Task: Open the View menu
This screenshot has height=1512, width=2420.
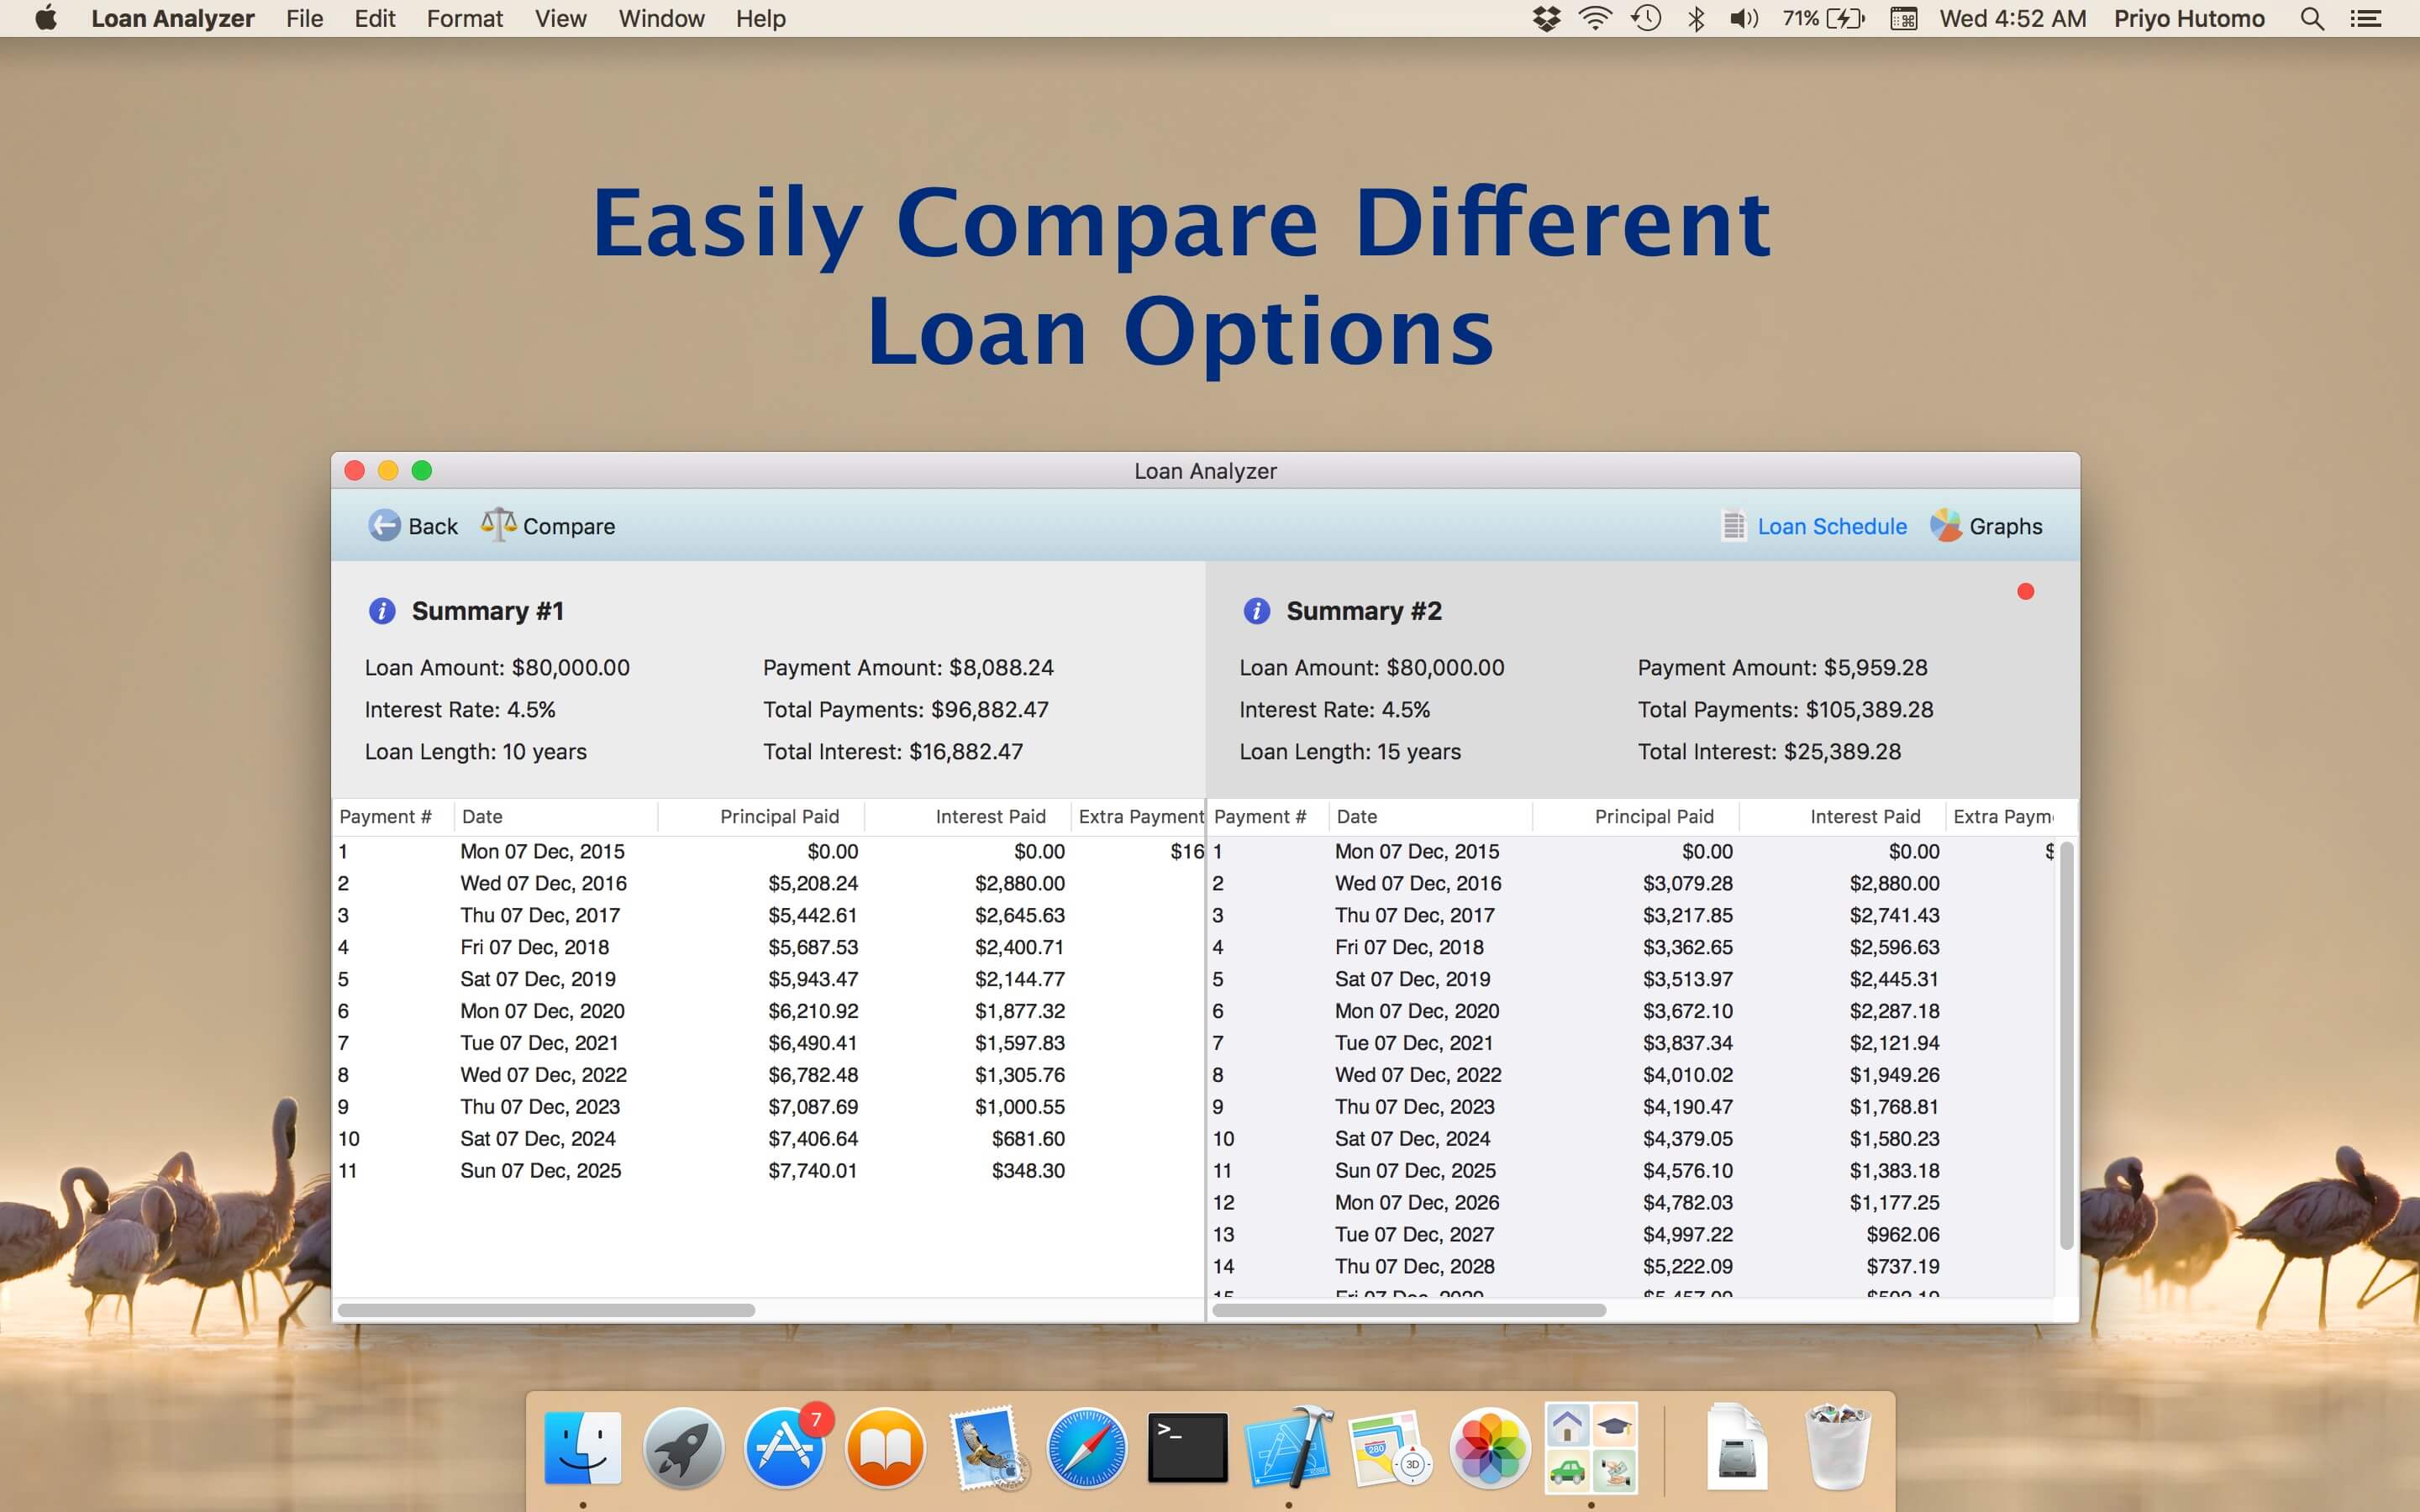Action: click(x=560, y=19)
